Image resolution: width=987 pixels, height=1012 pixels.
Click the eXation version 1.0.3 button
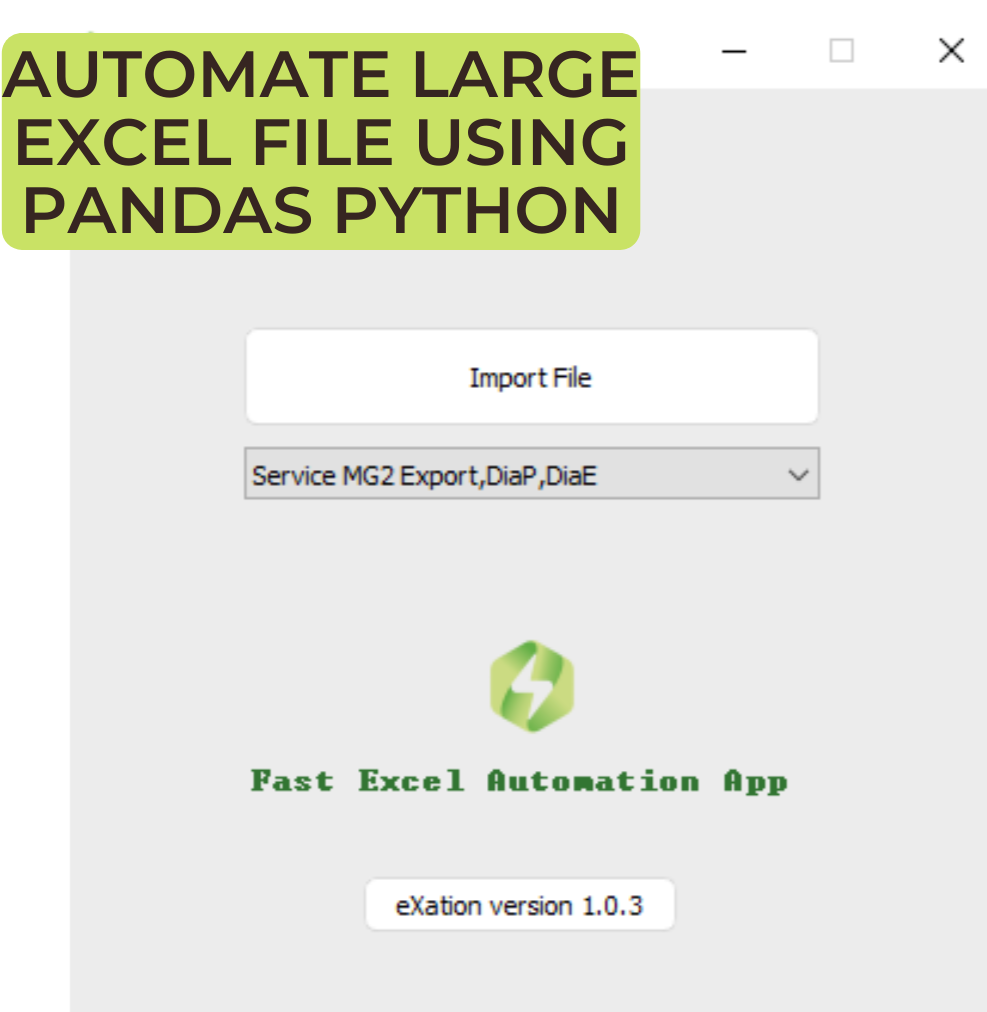520,905
